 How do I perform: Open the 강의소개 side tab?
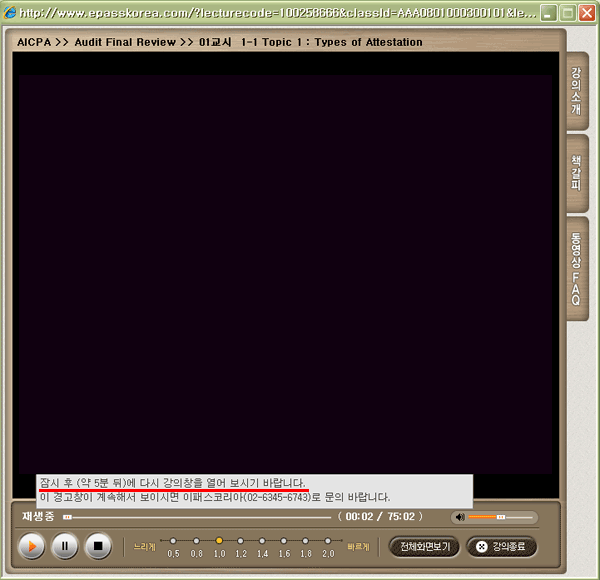click(576, 92)
